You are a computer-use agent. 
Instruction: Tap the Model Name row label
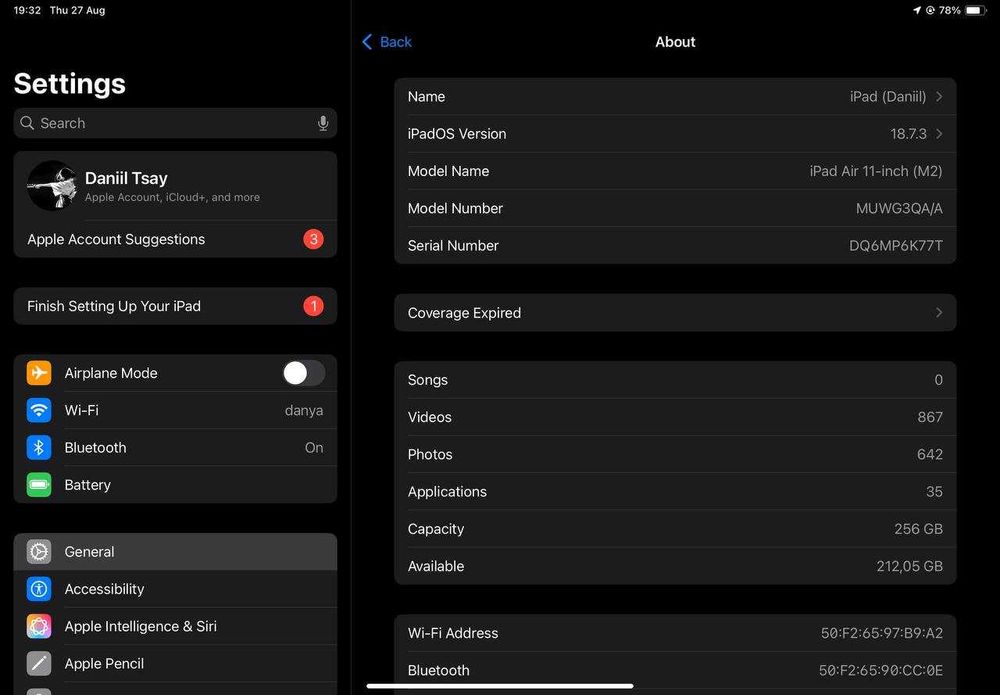[x=448, y=171]
